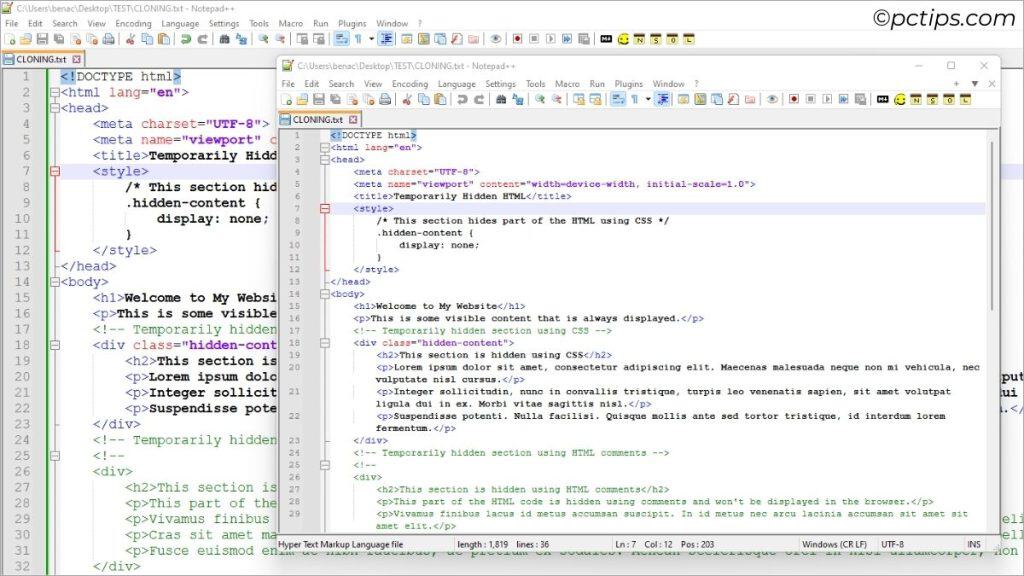
Task: Open the Encoding menu
Action: coord(134,23)
